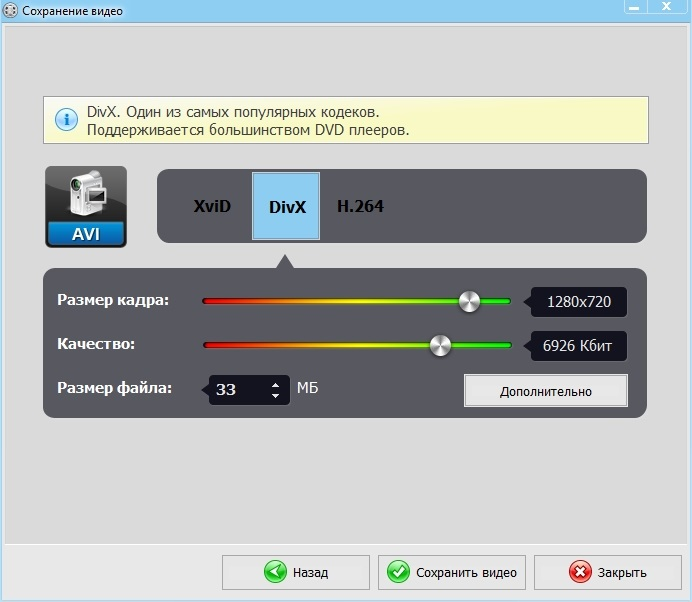Click the 6926 Кбит quality value
Screen dimensions: 692x602
[577, 346]
